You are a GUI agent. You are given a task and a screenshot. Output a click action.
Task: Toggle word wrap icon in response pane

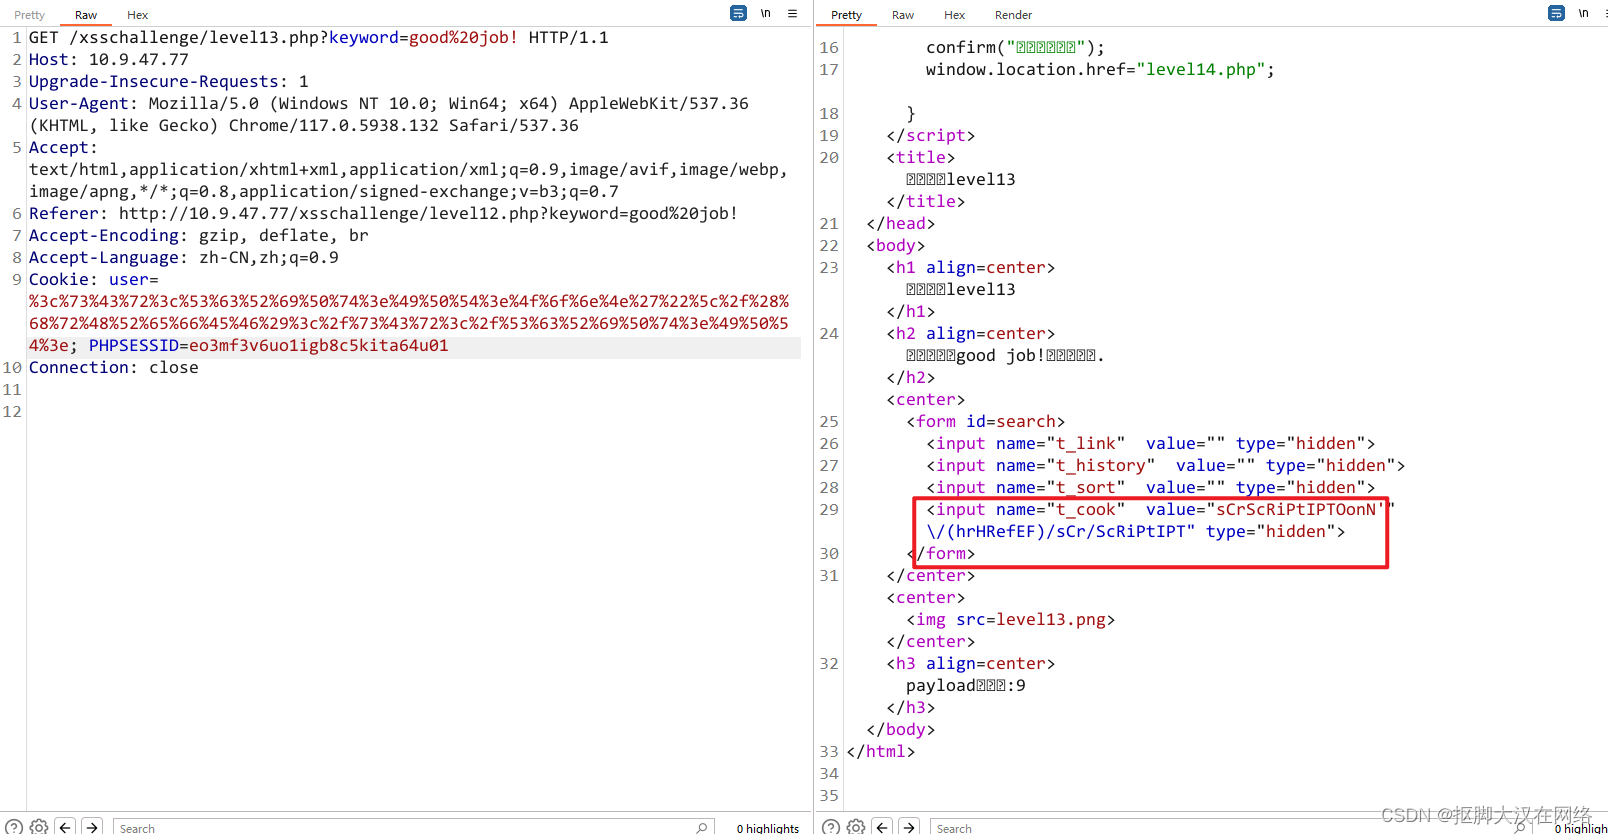(1556, 13)
